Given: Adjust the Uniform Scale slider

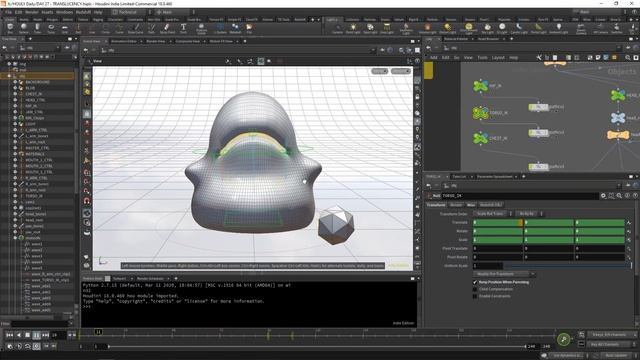Looking at the screenshot, I should (567, 266).
